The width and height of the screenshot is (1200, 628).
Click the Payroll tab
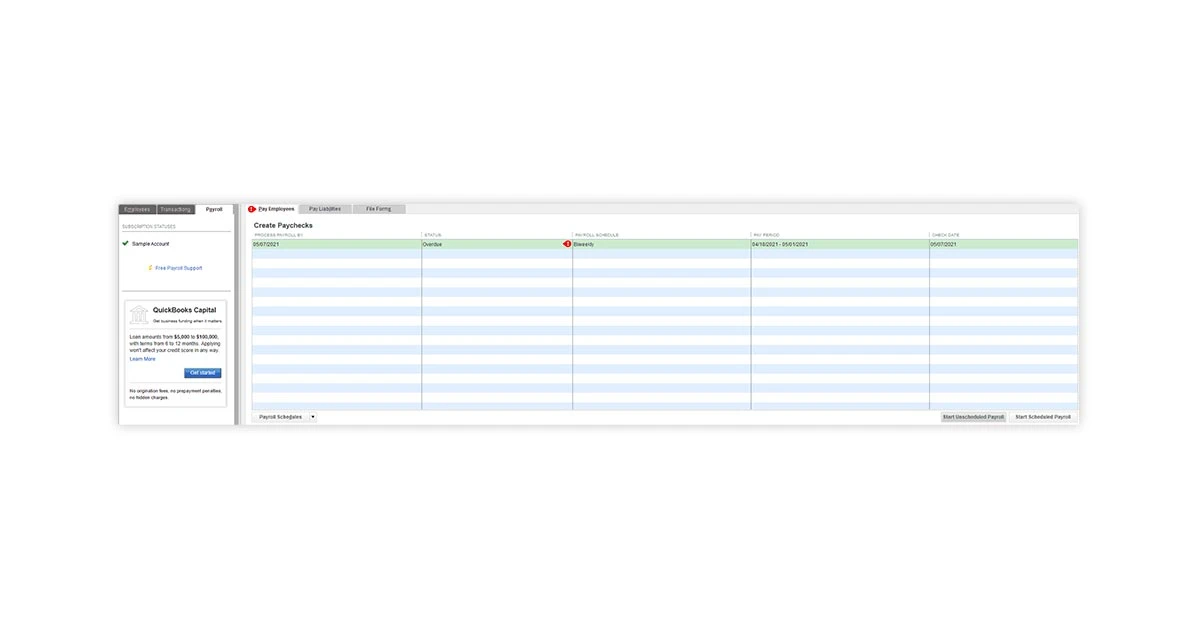click(214, 209)
